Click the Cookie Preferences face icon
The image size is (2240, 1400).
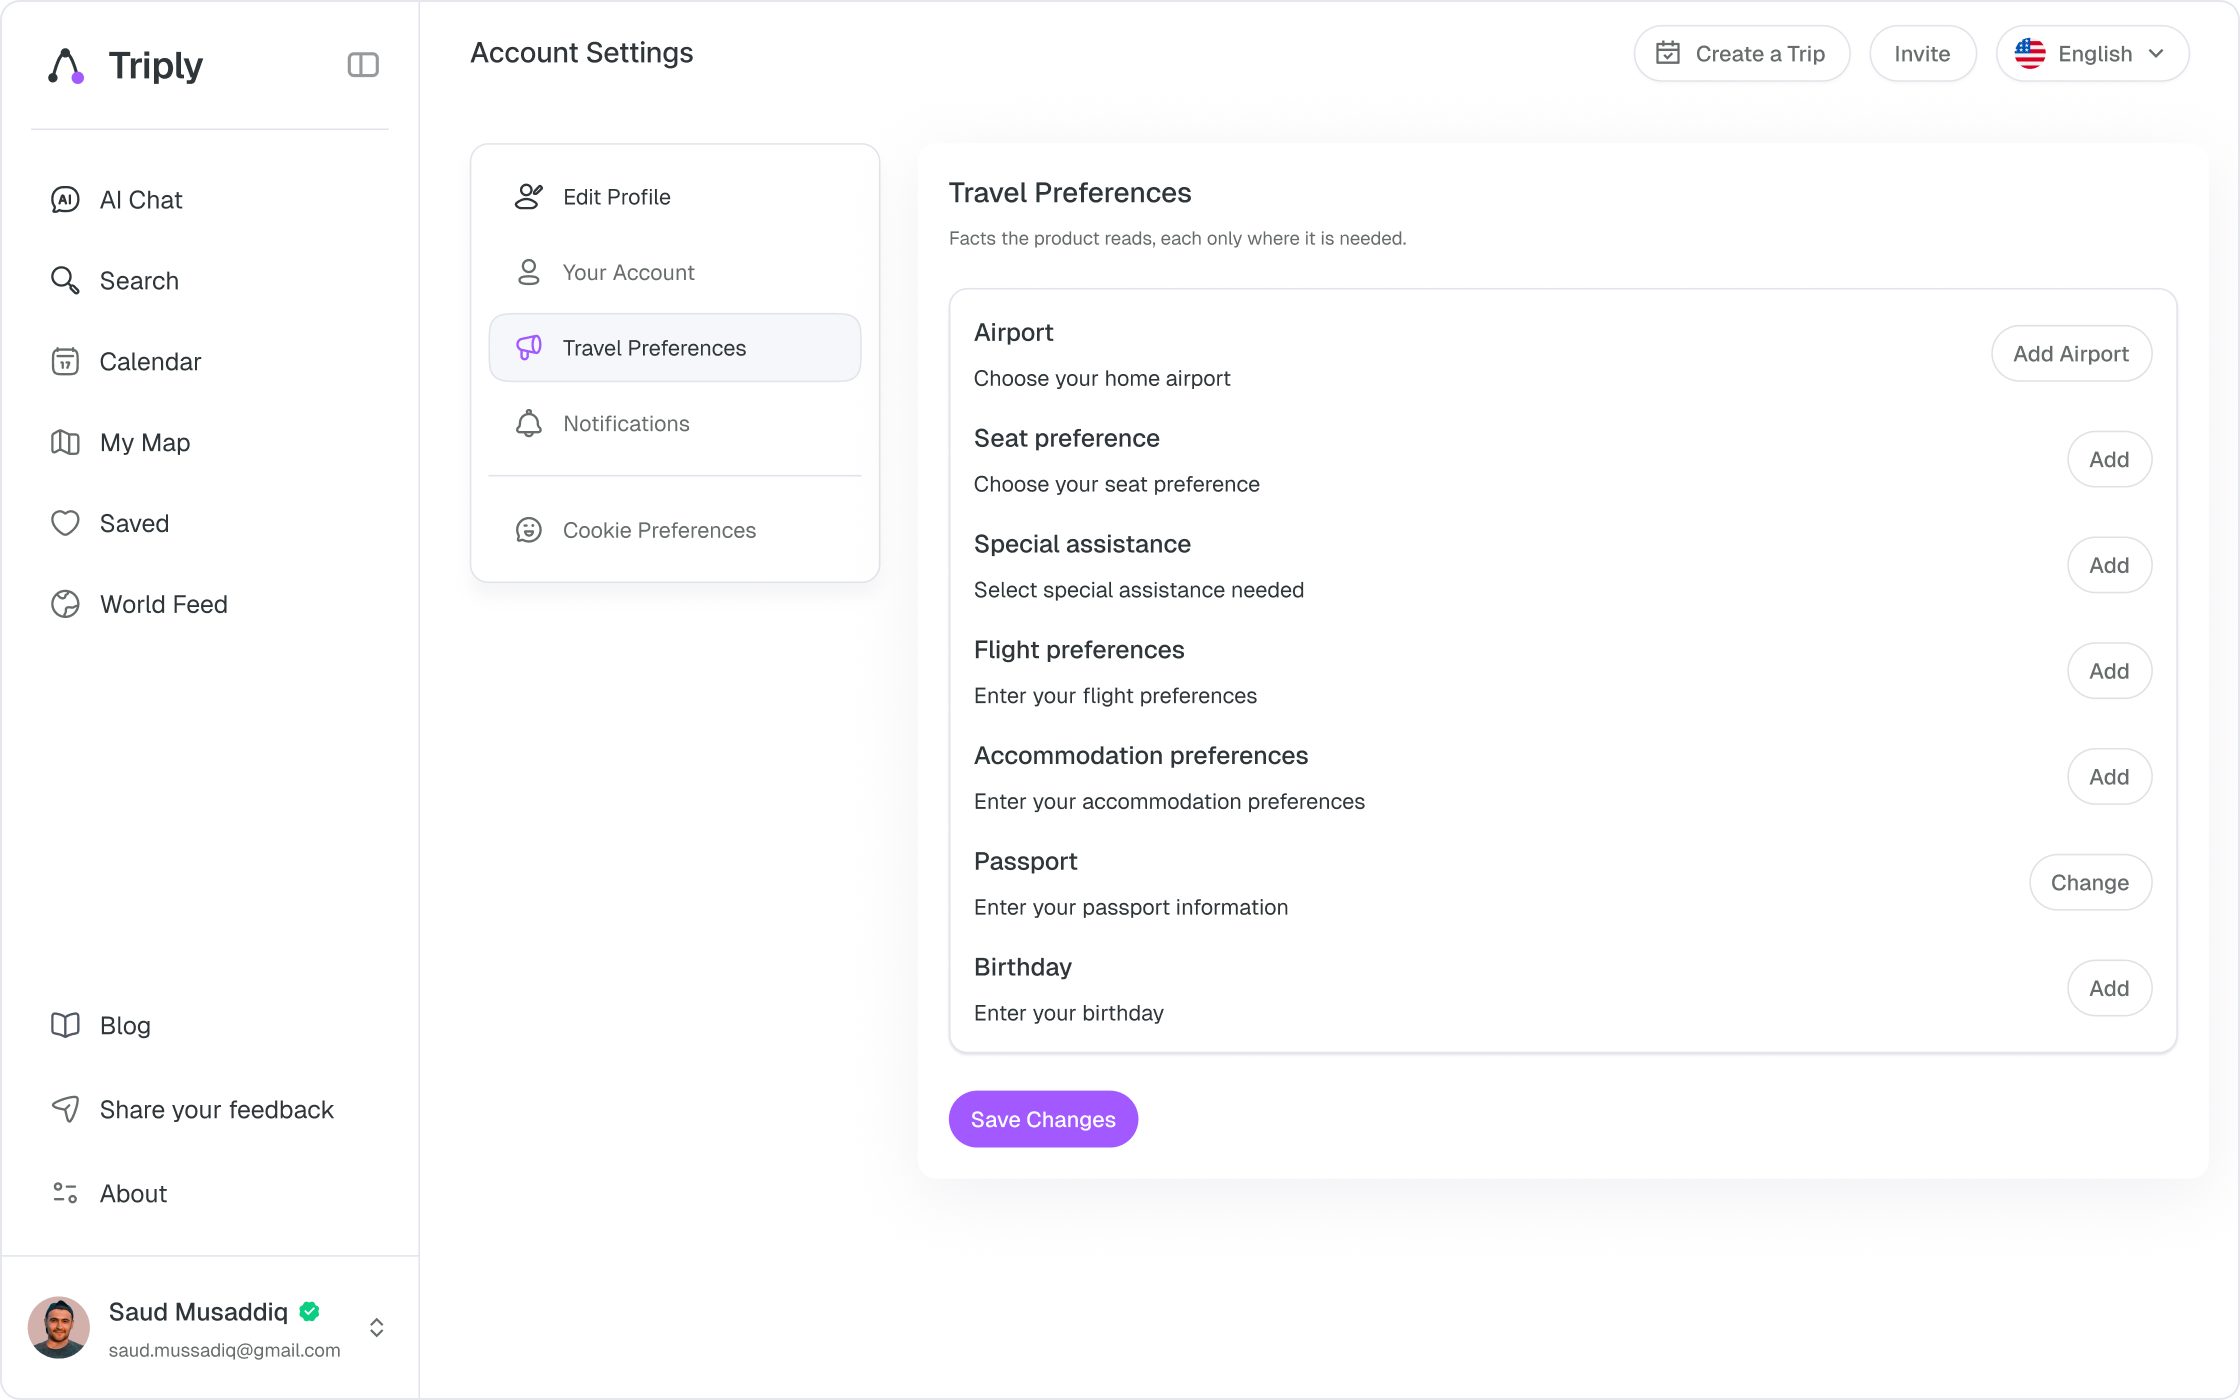coord(529,530)
